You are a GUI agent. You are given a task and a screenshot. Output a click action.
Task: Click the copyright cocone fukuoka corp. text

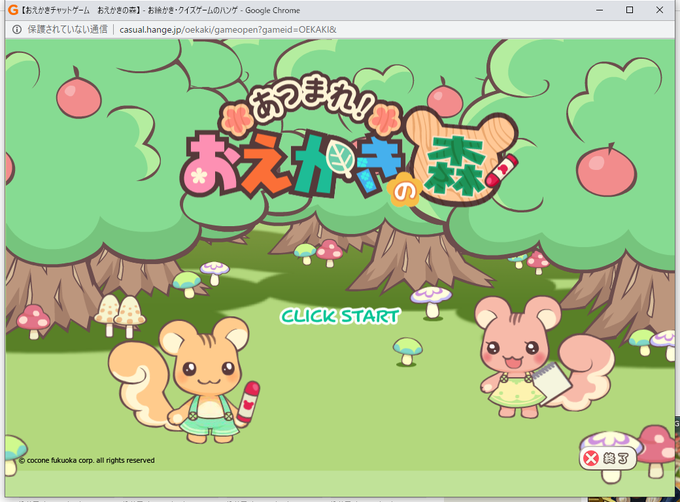point(87,460)
